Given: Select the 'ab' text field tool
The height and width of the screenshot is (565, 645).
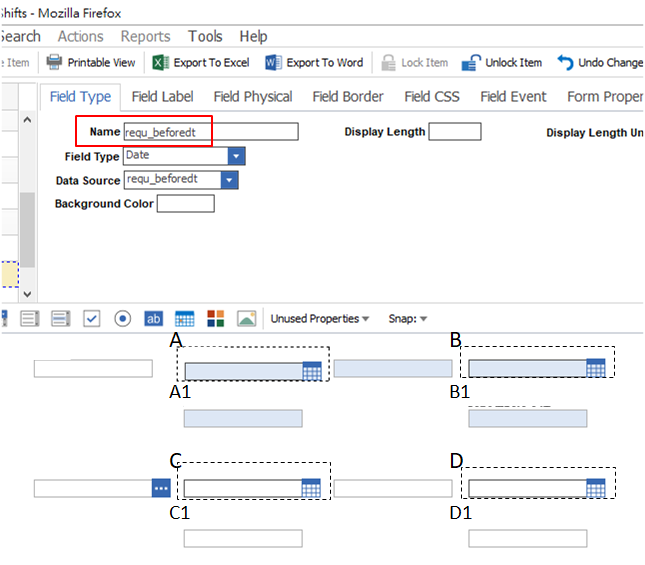Looking at the screenshot, I should pos(154,319).
